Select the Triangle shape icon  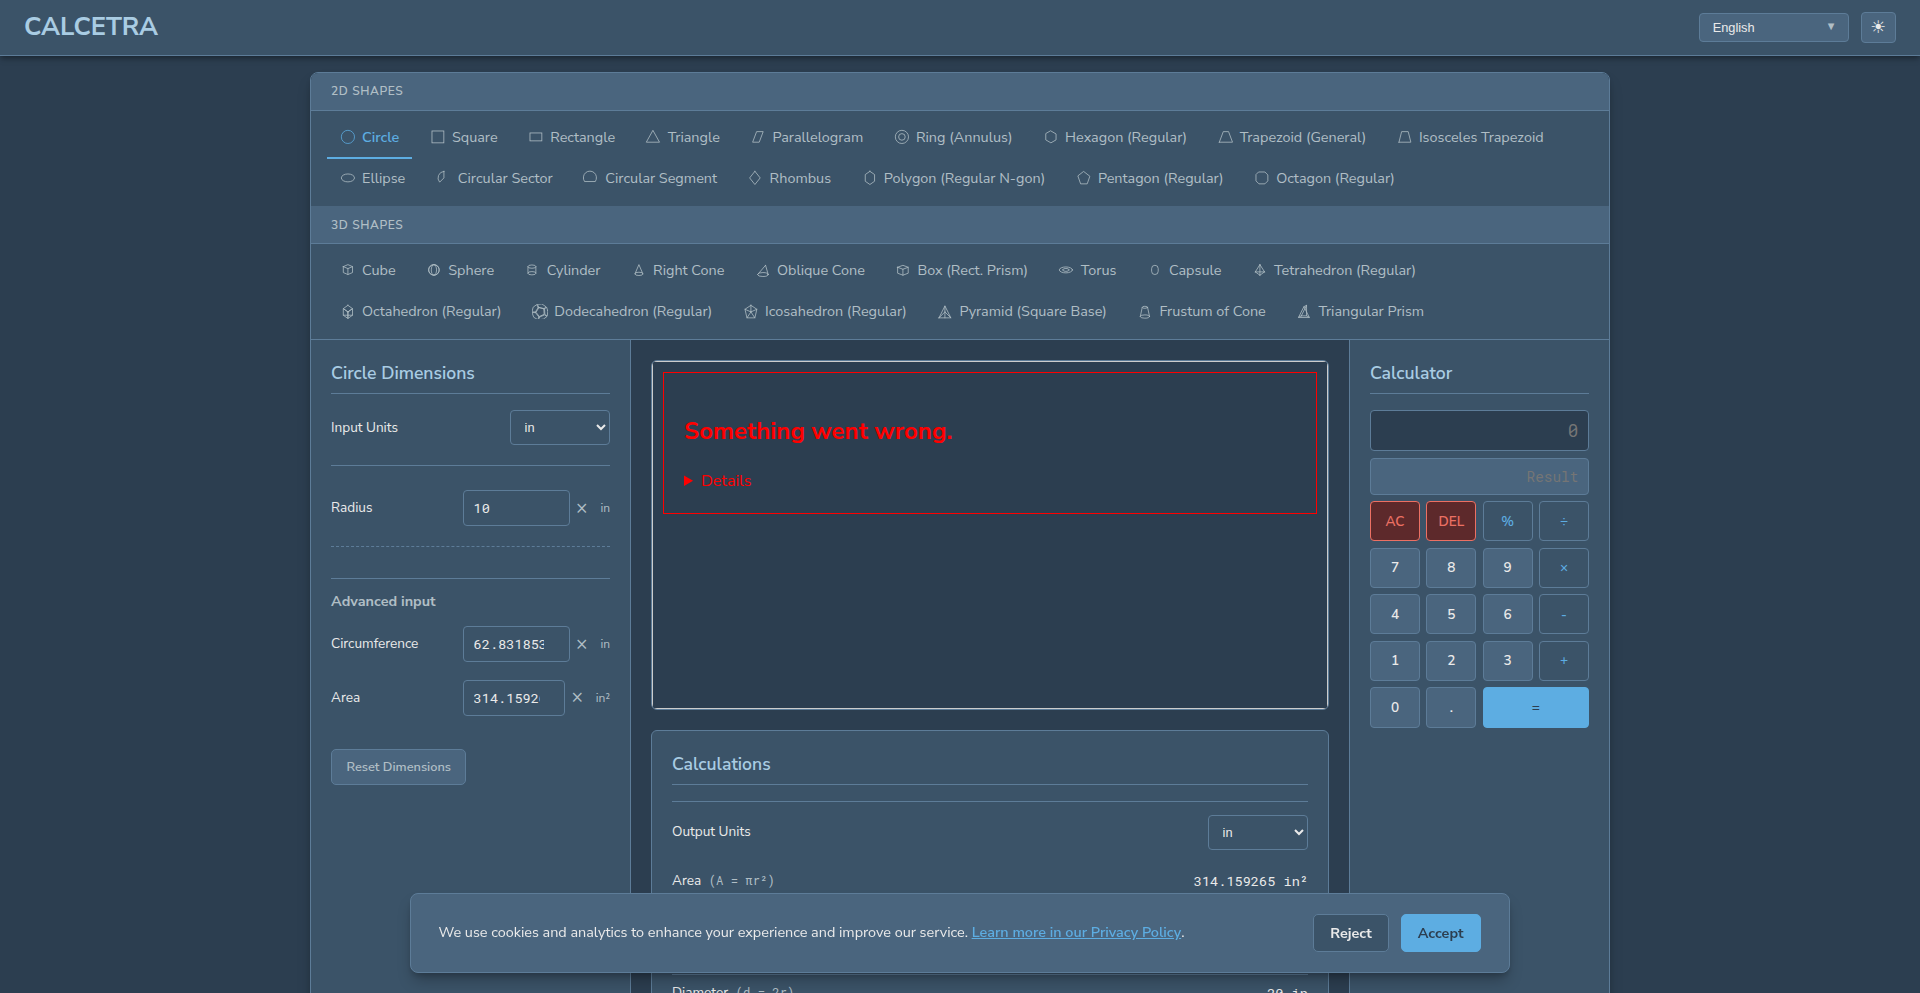click(x=653, y=137)
